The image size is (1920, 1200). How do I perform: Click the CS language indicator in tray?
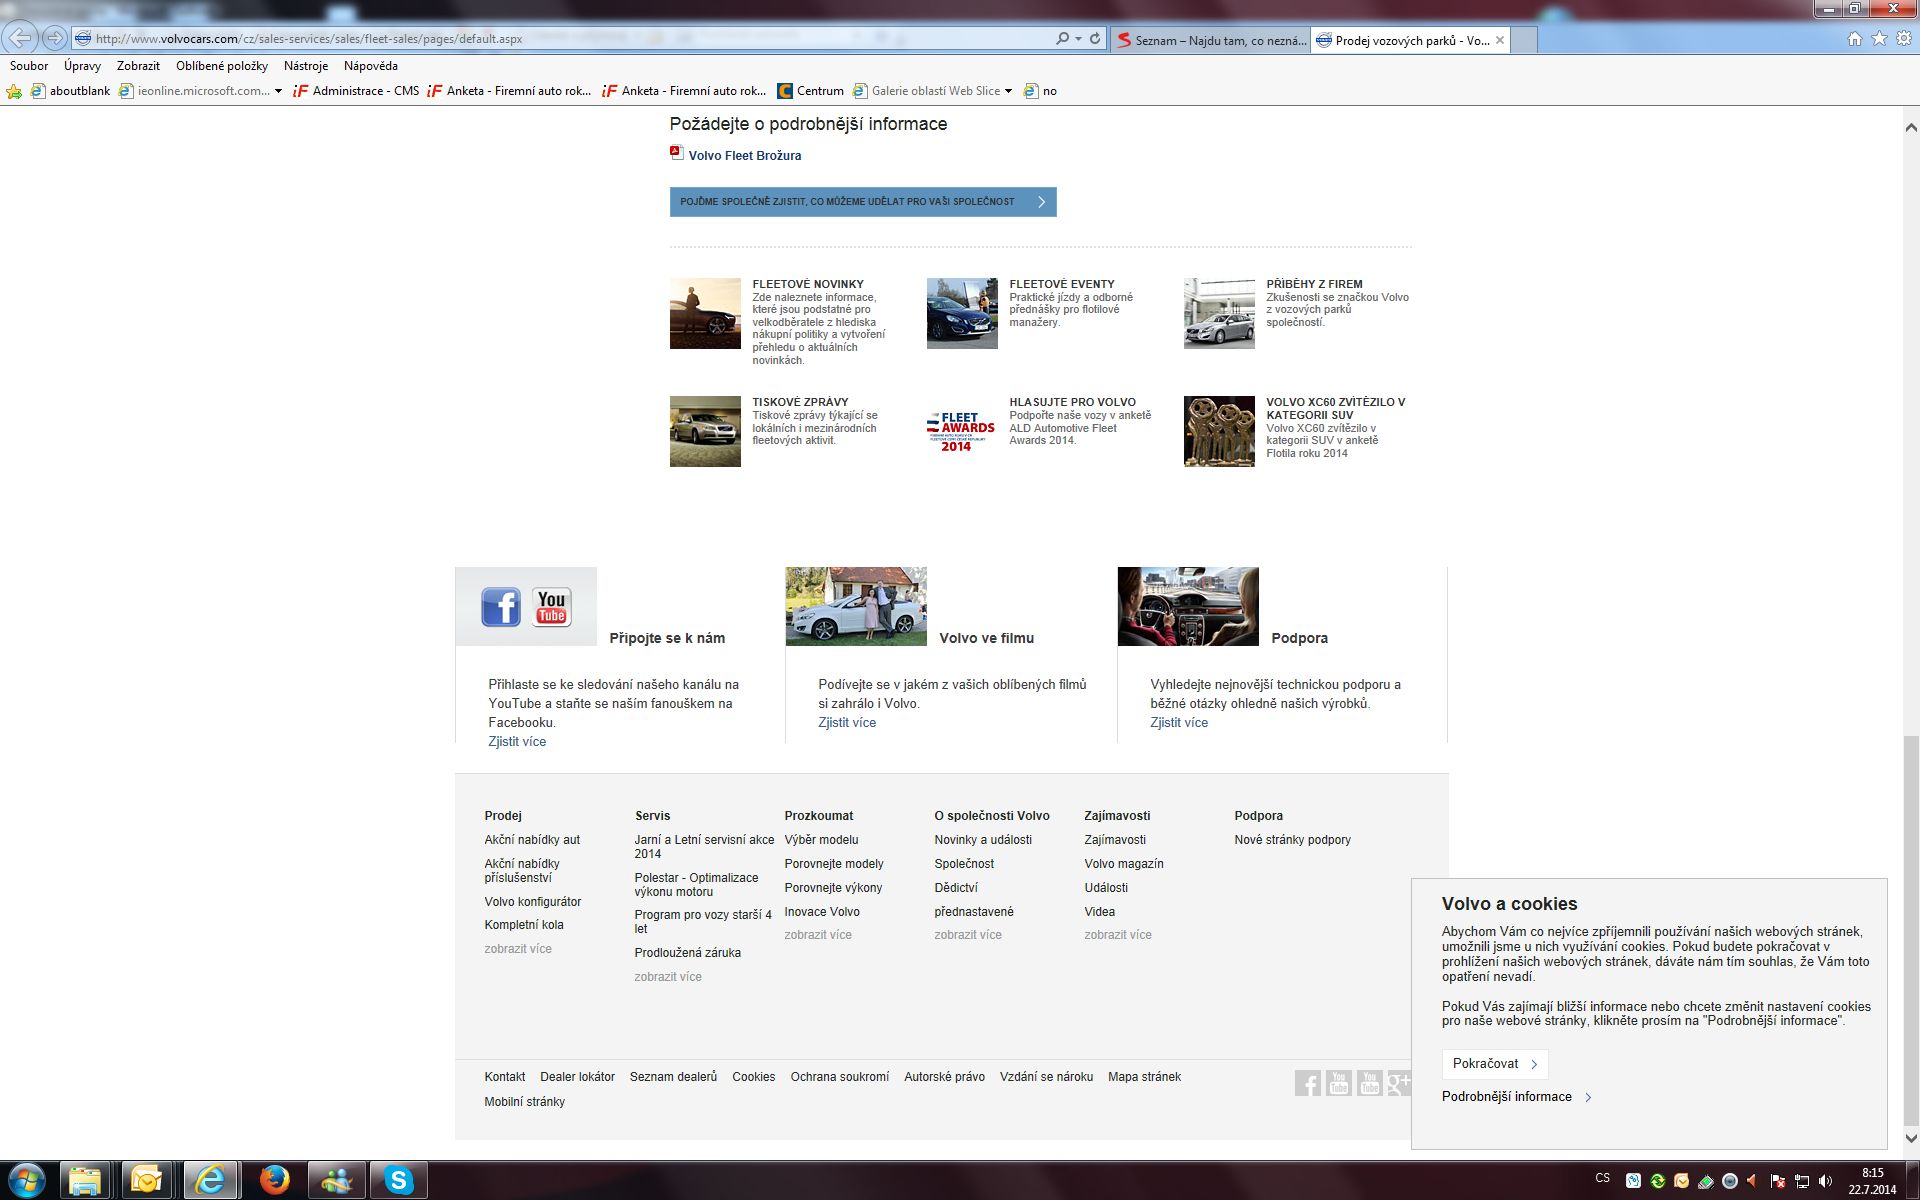[x=1603, y=1178]
